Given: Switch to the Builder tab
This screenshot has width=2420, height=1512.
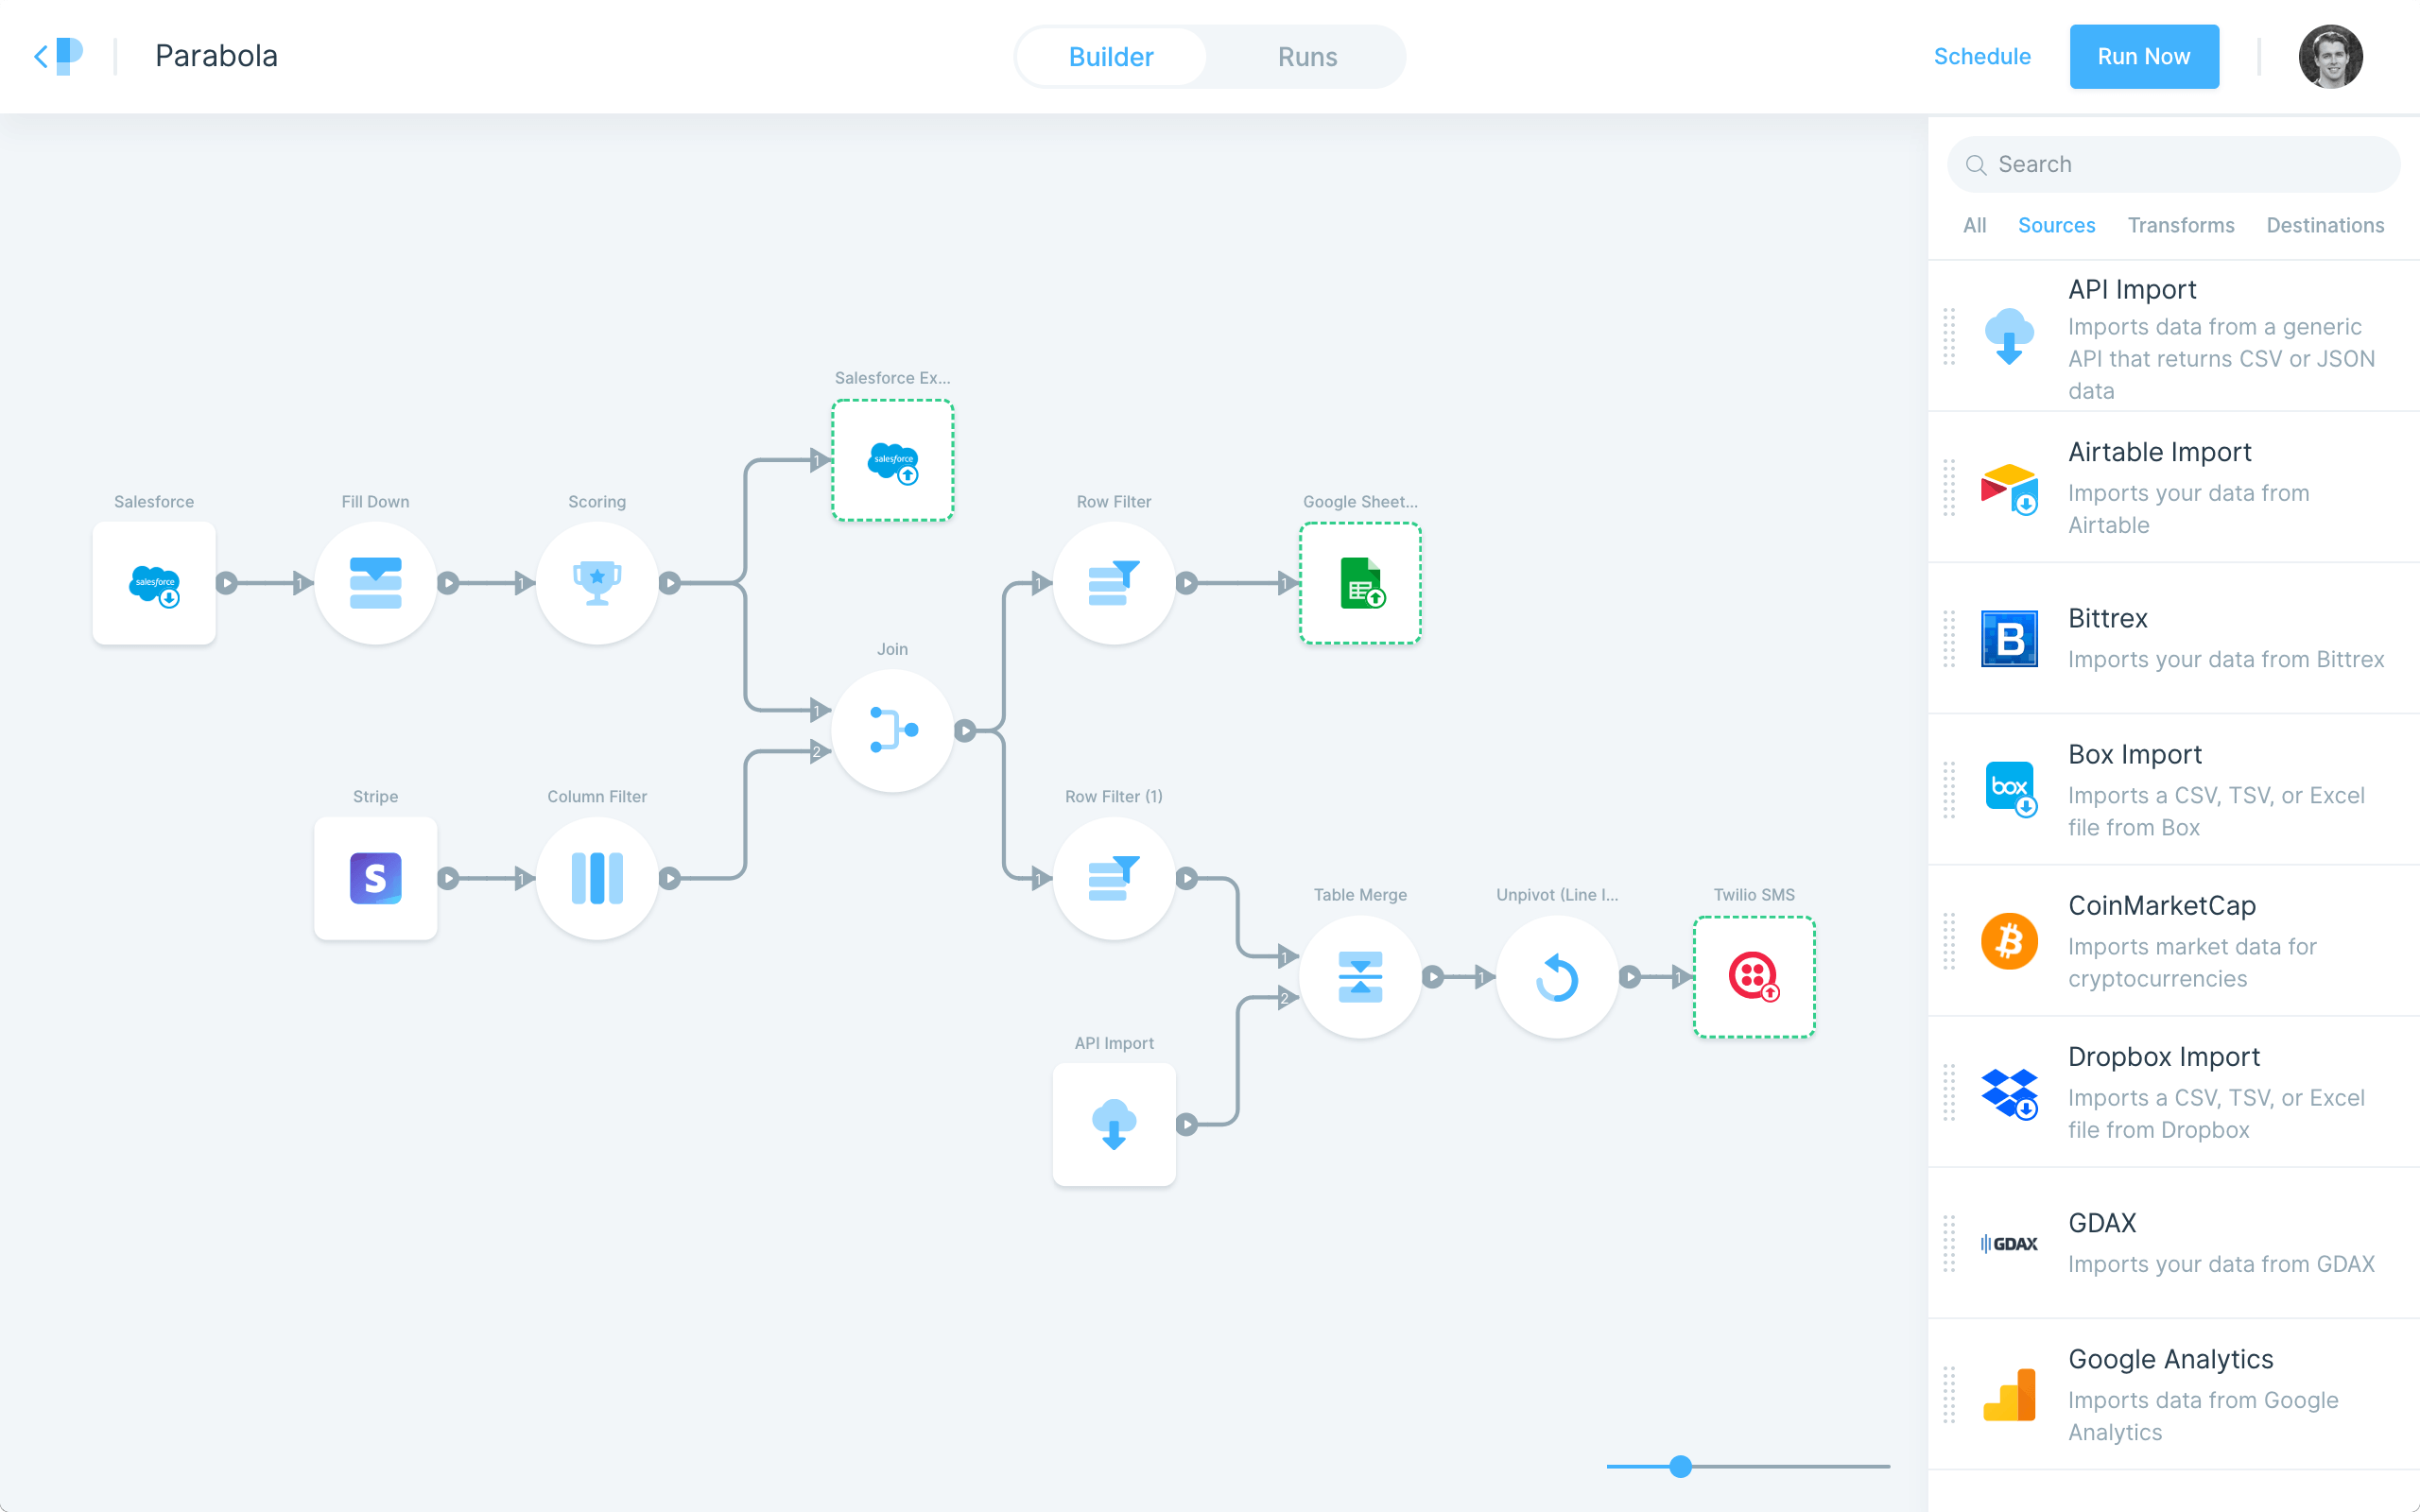Looking at the screenshot, I should pos(1112,56).
